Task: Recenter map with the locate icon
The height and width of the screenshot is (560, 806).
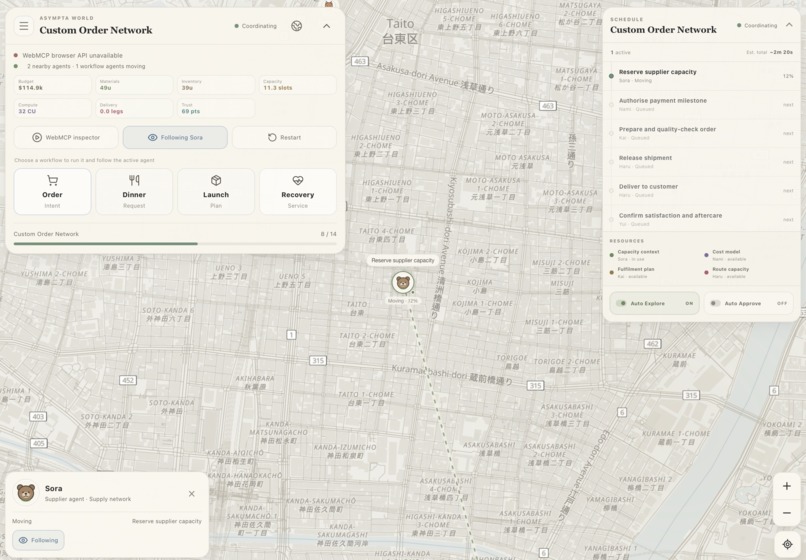Action: pos(787,544)
